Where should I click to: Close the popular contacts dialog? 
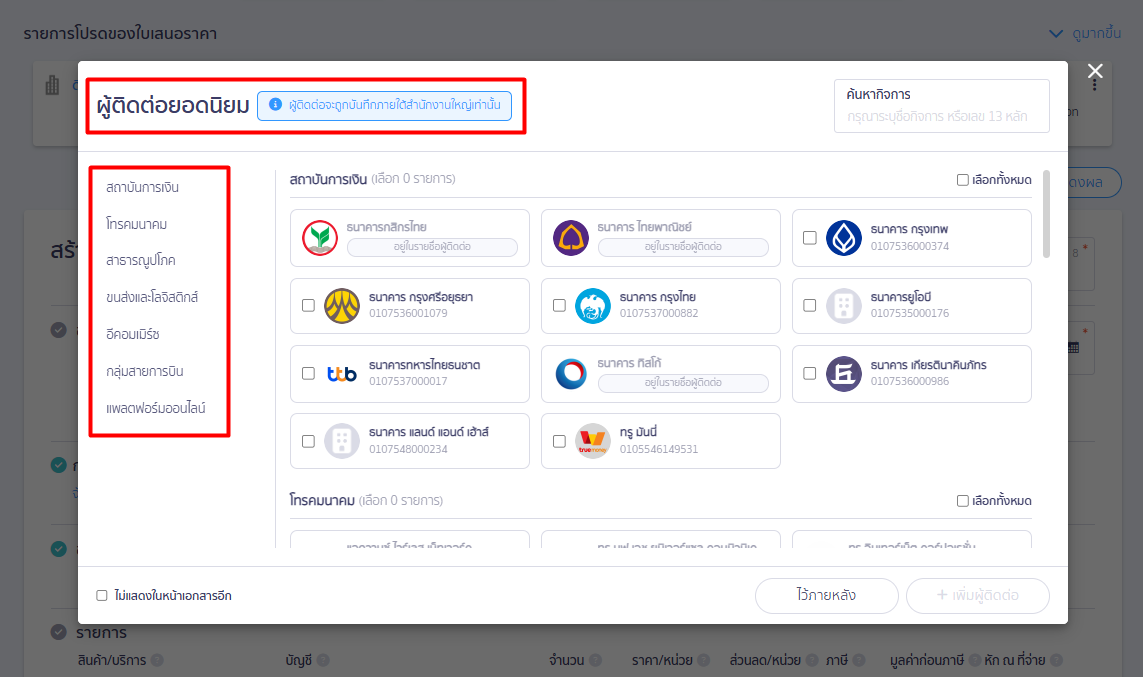[x=1095, y=71]
